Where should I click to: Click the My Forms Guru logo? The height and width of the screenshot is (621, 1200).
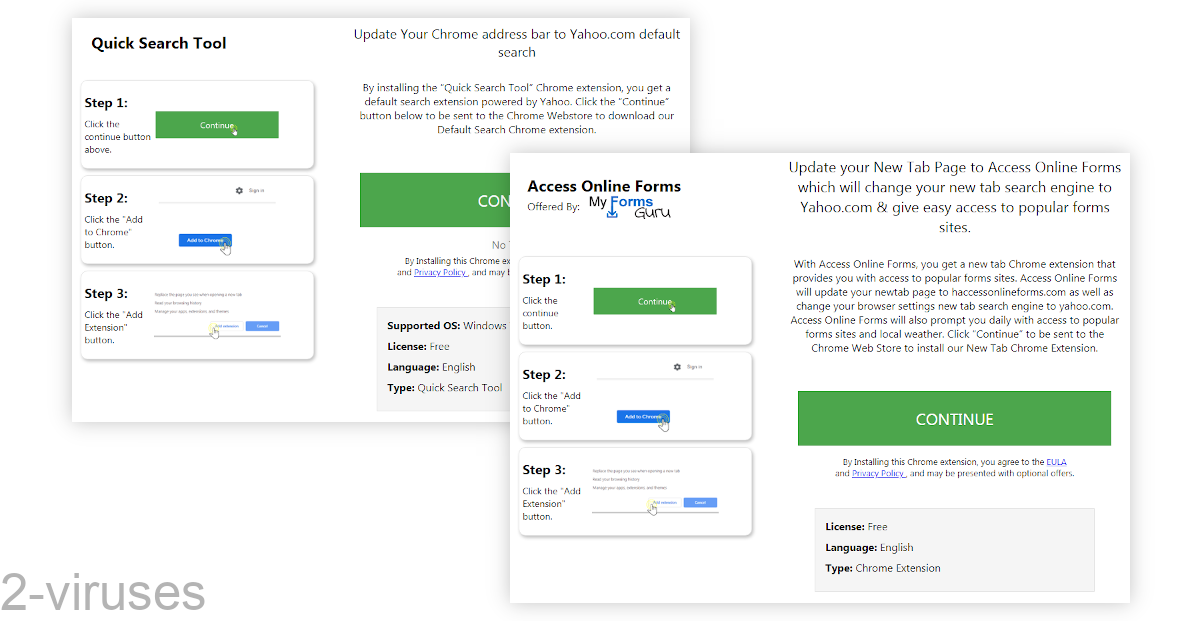click(x=632, y=204)
